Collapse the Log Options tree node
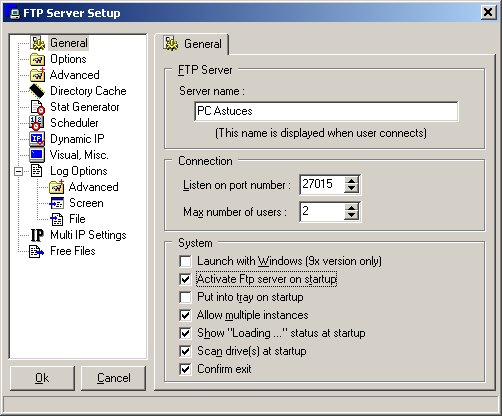This screenshot has height=416, width=502. (19, 171)
